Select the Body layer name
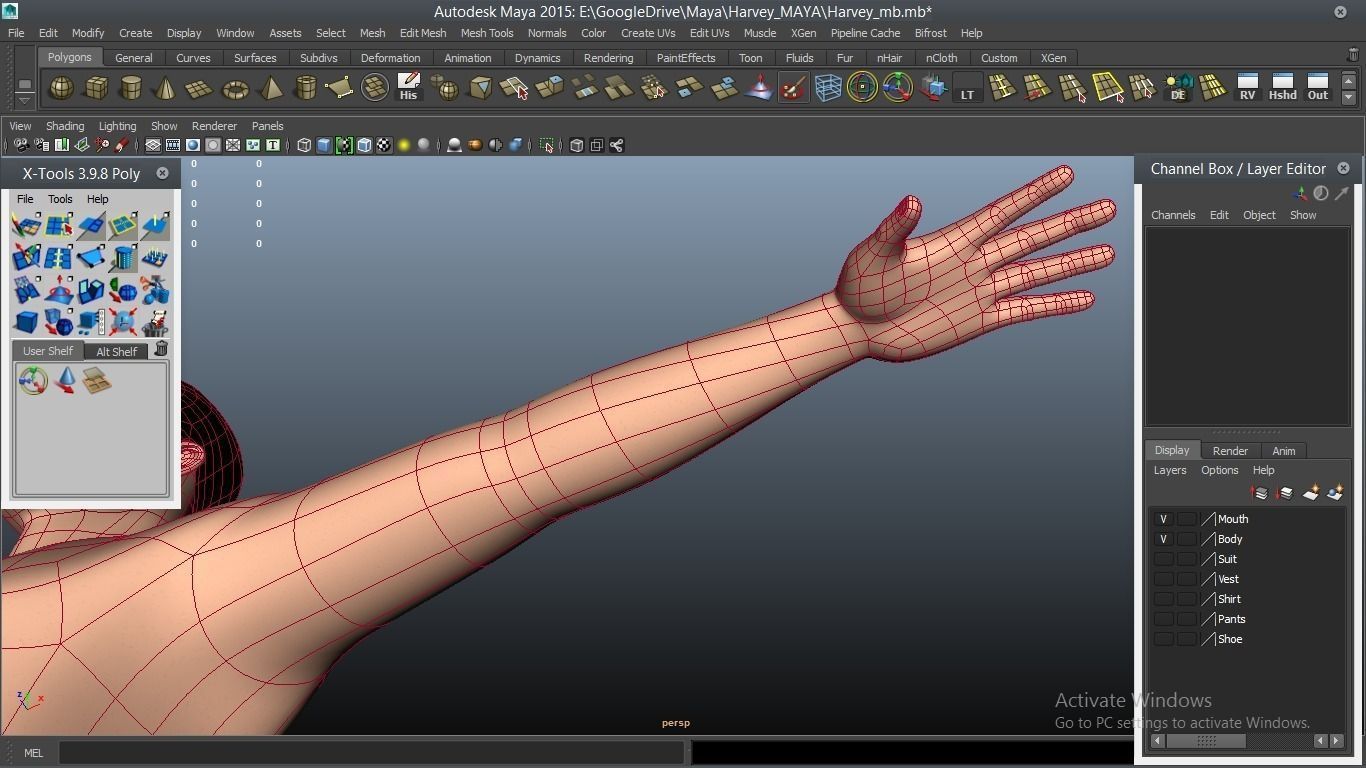 point(1230,539)
